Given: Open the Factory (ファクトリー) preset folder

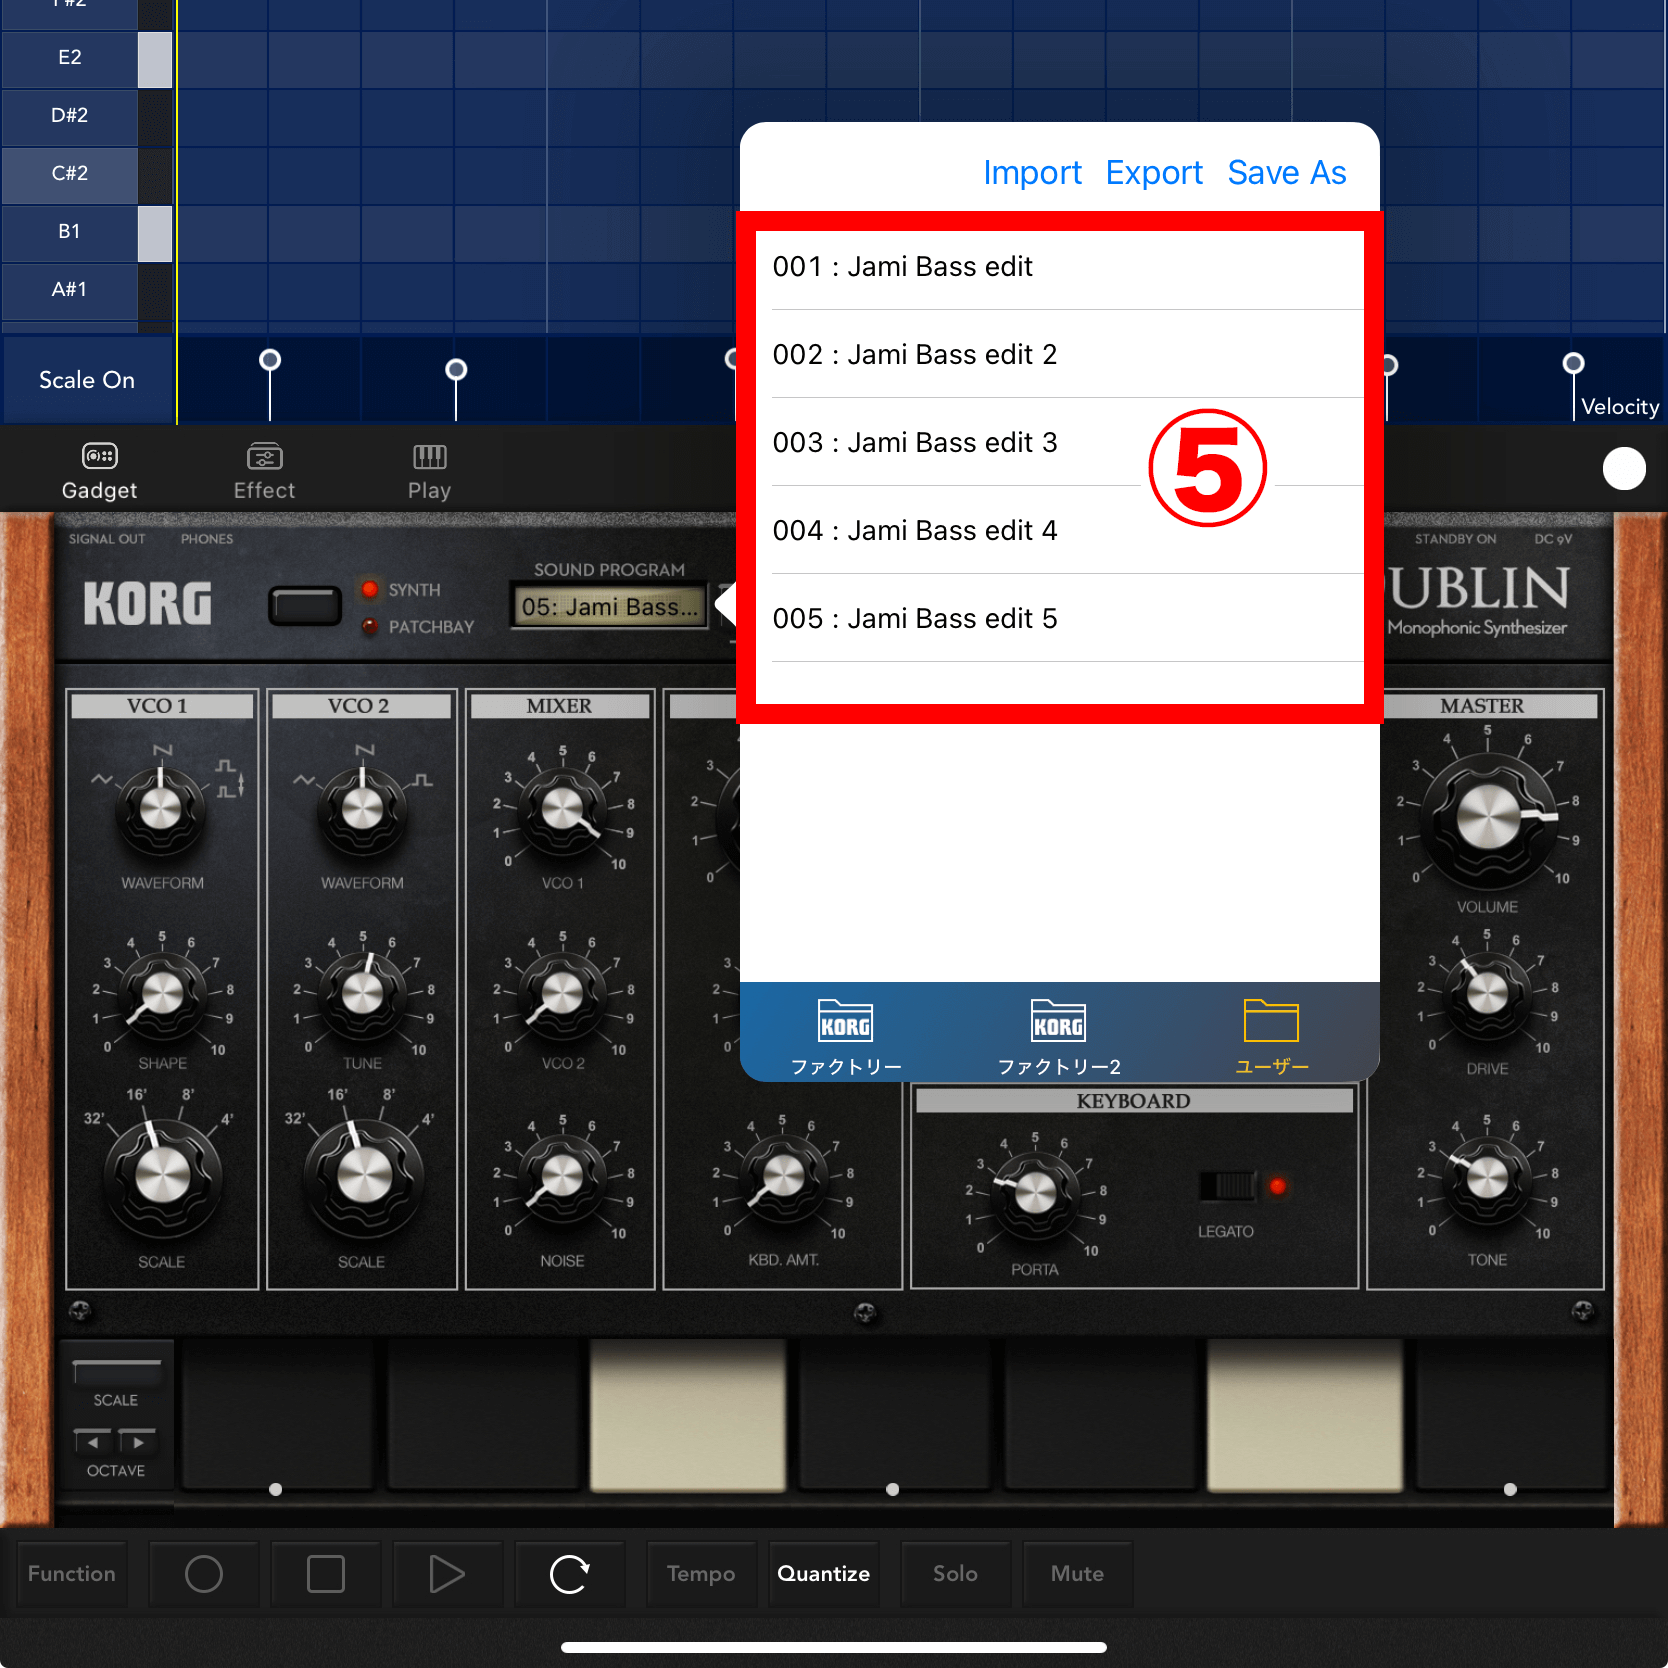Looking at the screenshot, I should pyautogui.click(x=846, y=1036).
